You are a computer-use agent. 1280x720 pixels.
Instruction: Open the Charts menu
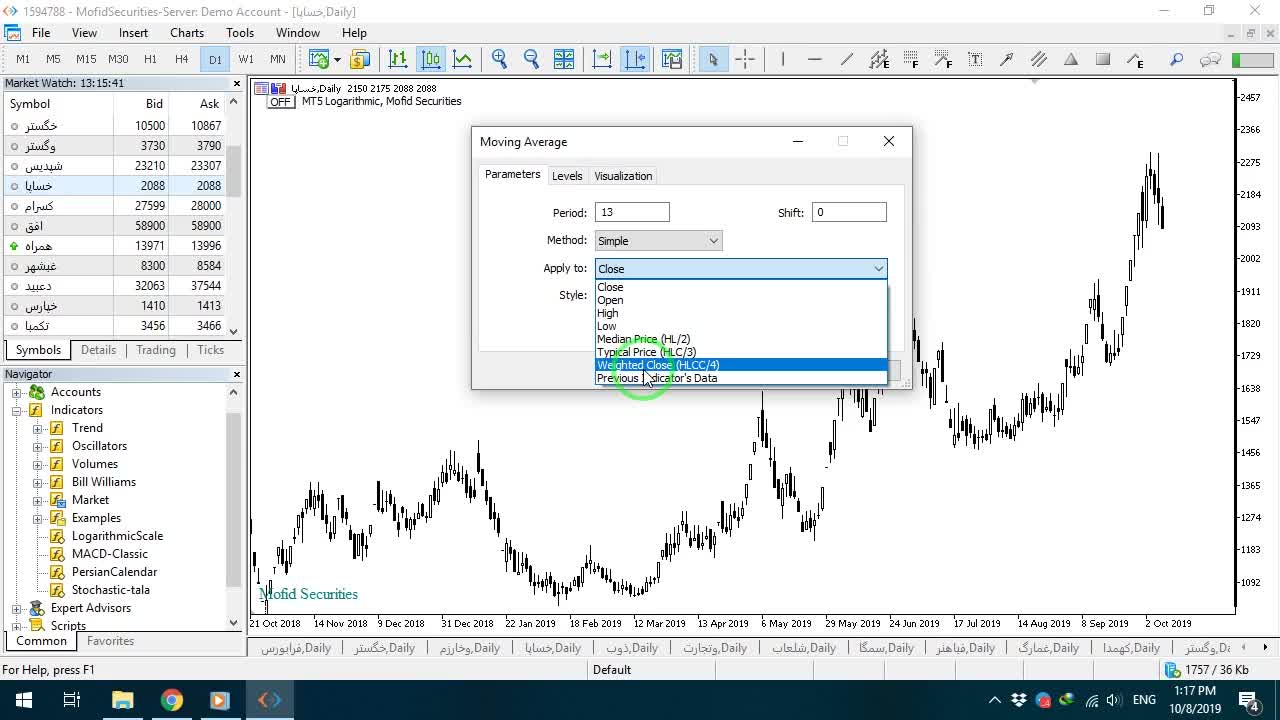click(187, 33)
